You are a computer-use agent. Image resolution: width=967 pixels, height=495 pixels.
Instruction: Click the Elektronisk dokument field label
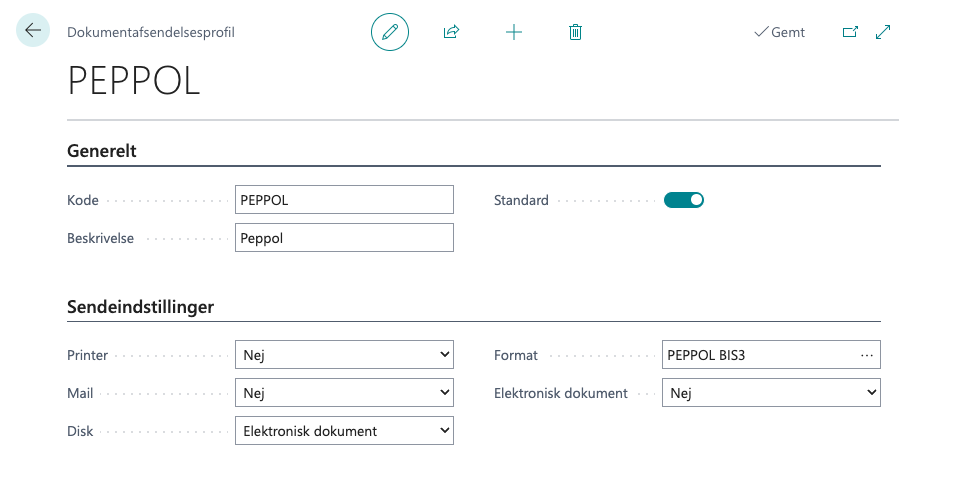561,393
